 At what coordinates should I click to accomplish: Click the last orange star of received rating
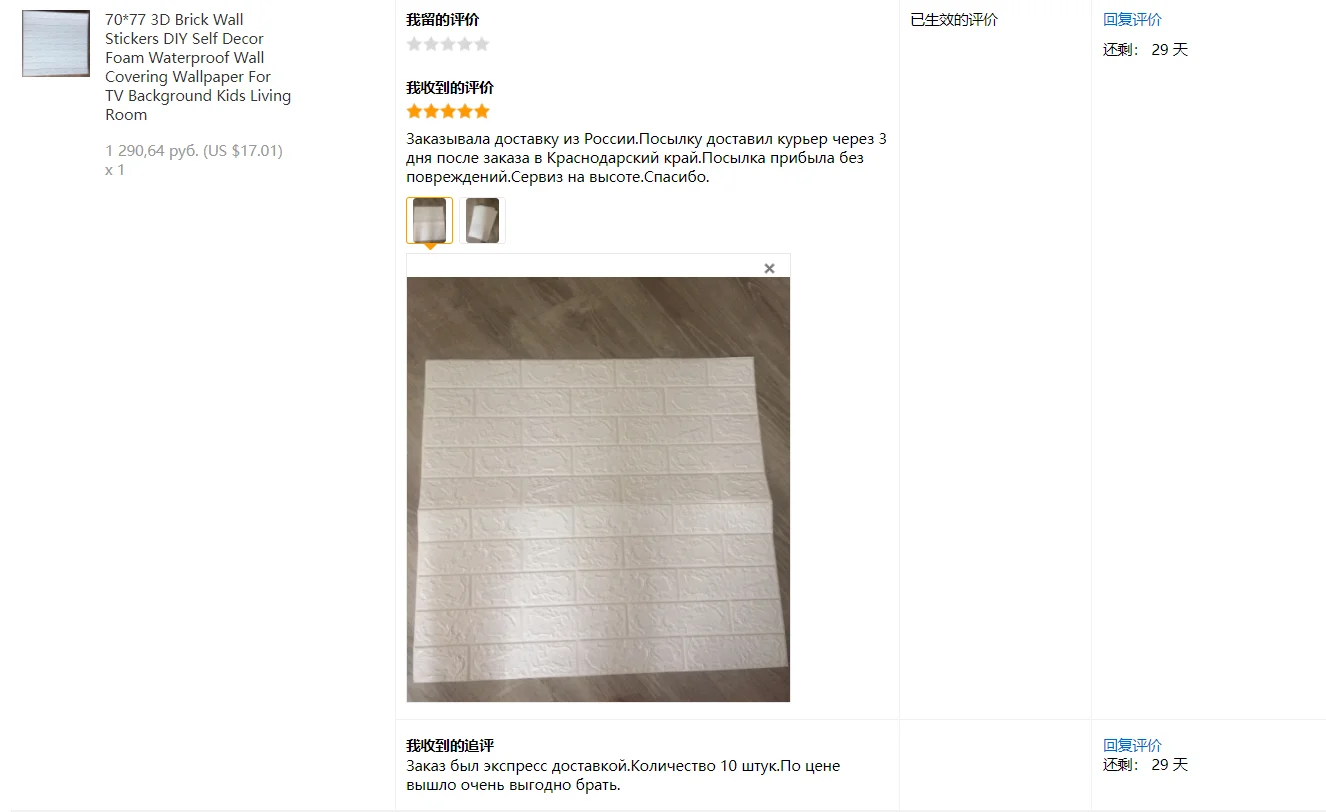pyautogui.click(x=481, y=111)
